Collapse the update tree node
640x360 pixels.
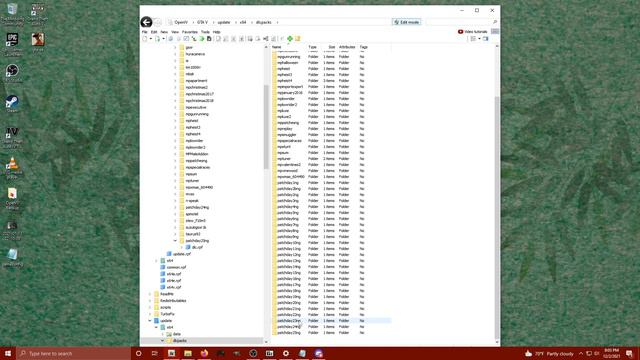tap(150, 321)
